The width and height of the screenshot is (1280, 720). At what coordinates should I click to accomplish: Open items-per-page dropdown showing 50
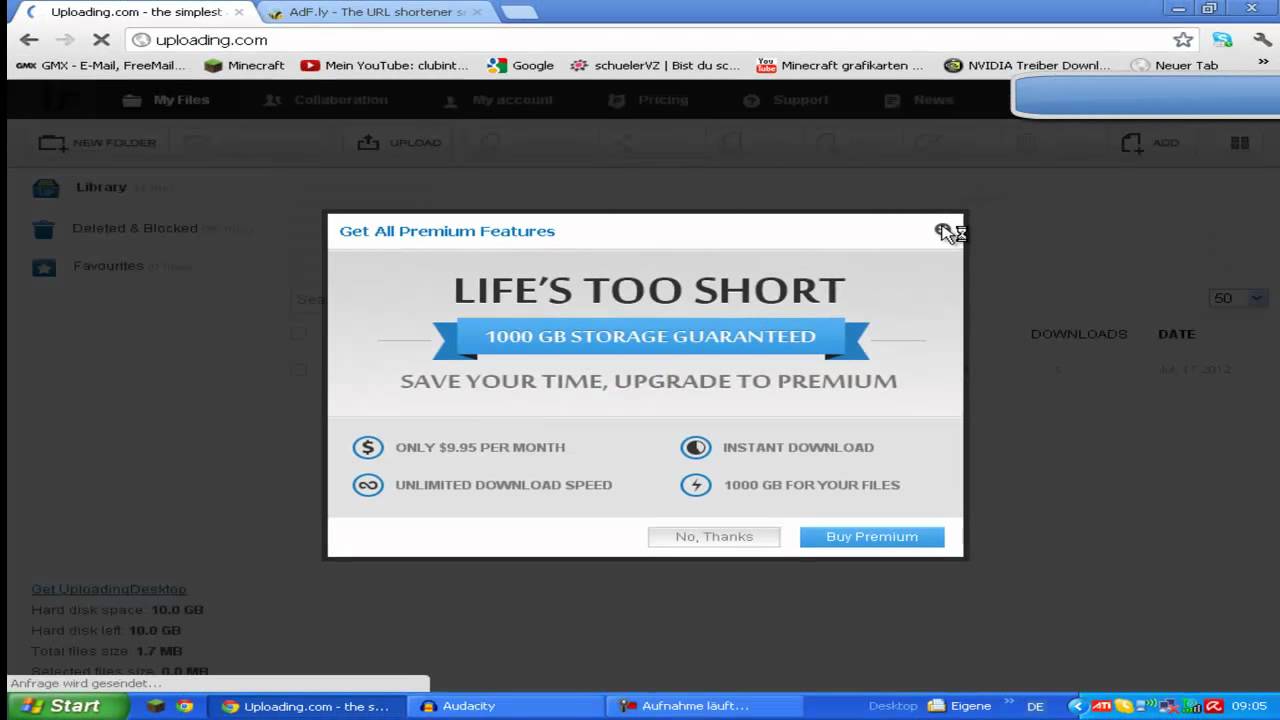pos(1238,298)
